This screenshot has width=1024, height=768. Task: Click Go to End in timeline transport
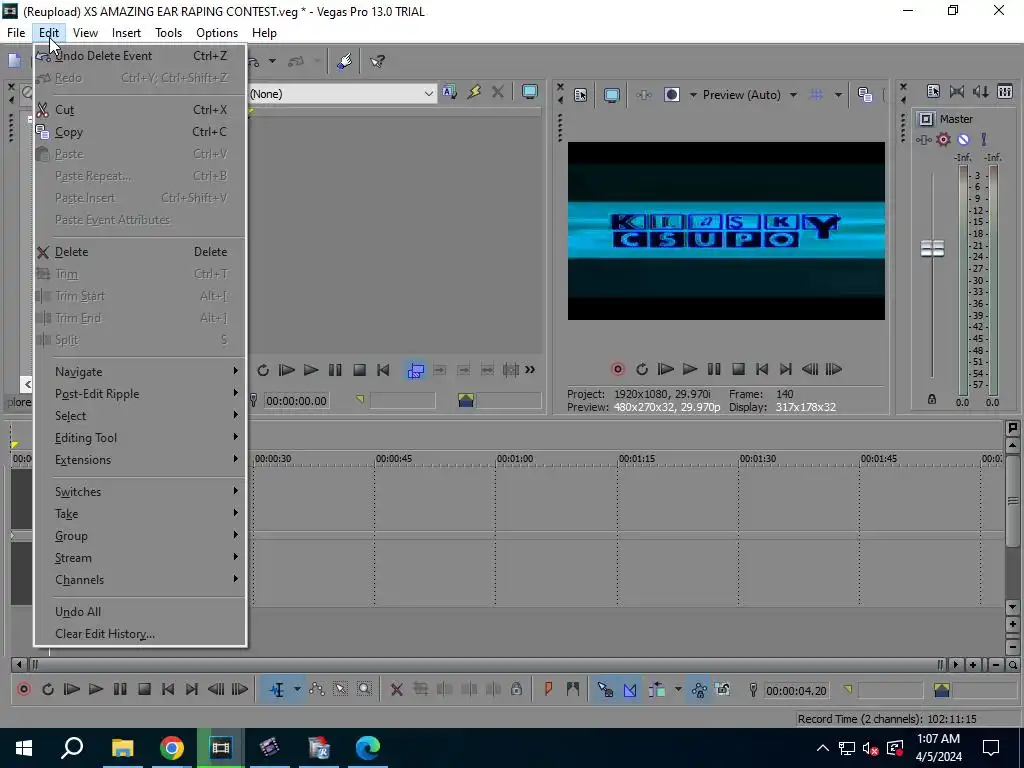(192, 690)
